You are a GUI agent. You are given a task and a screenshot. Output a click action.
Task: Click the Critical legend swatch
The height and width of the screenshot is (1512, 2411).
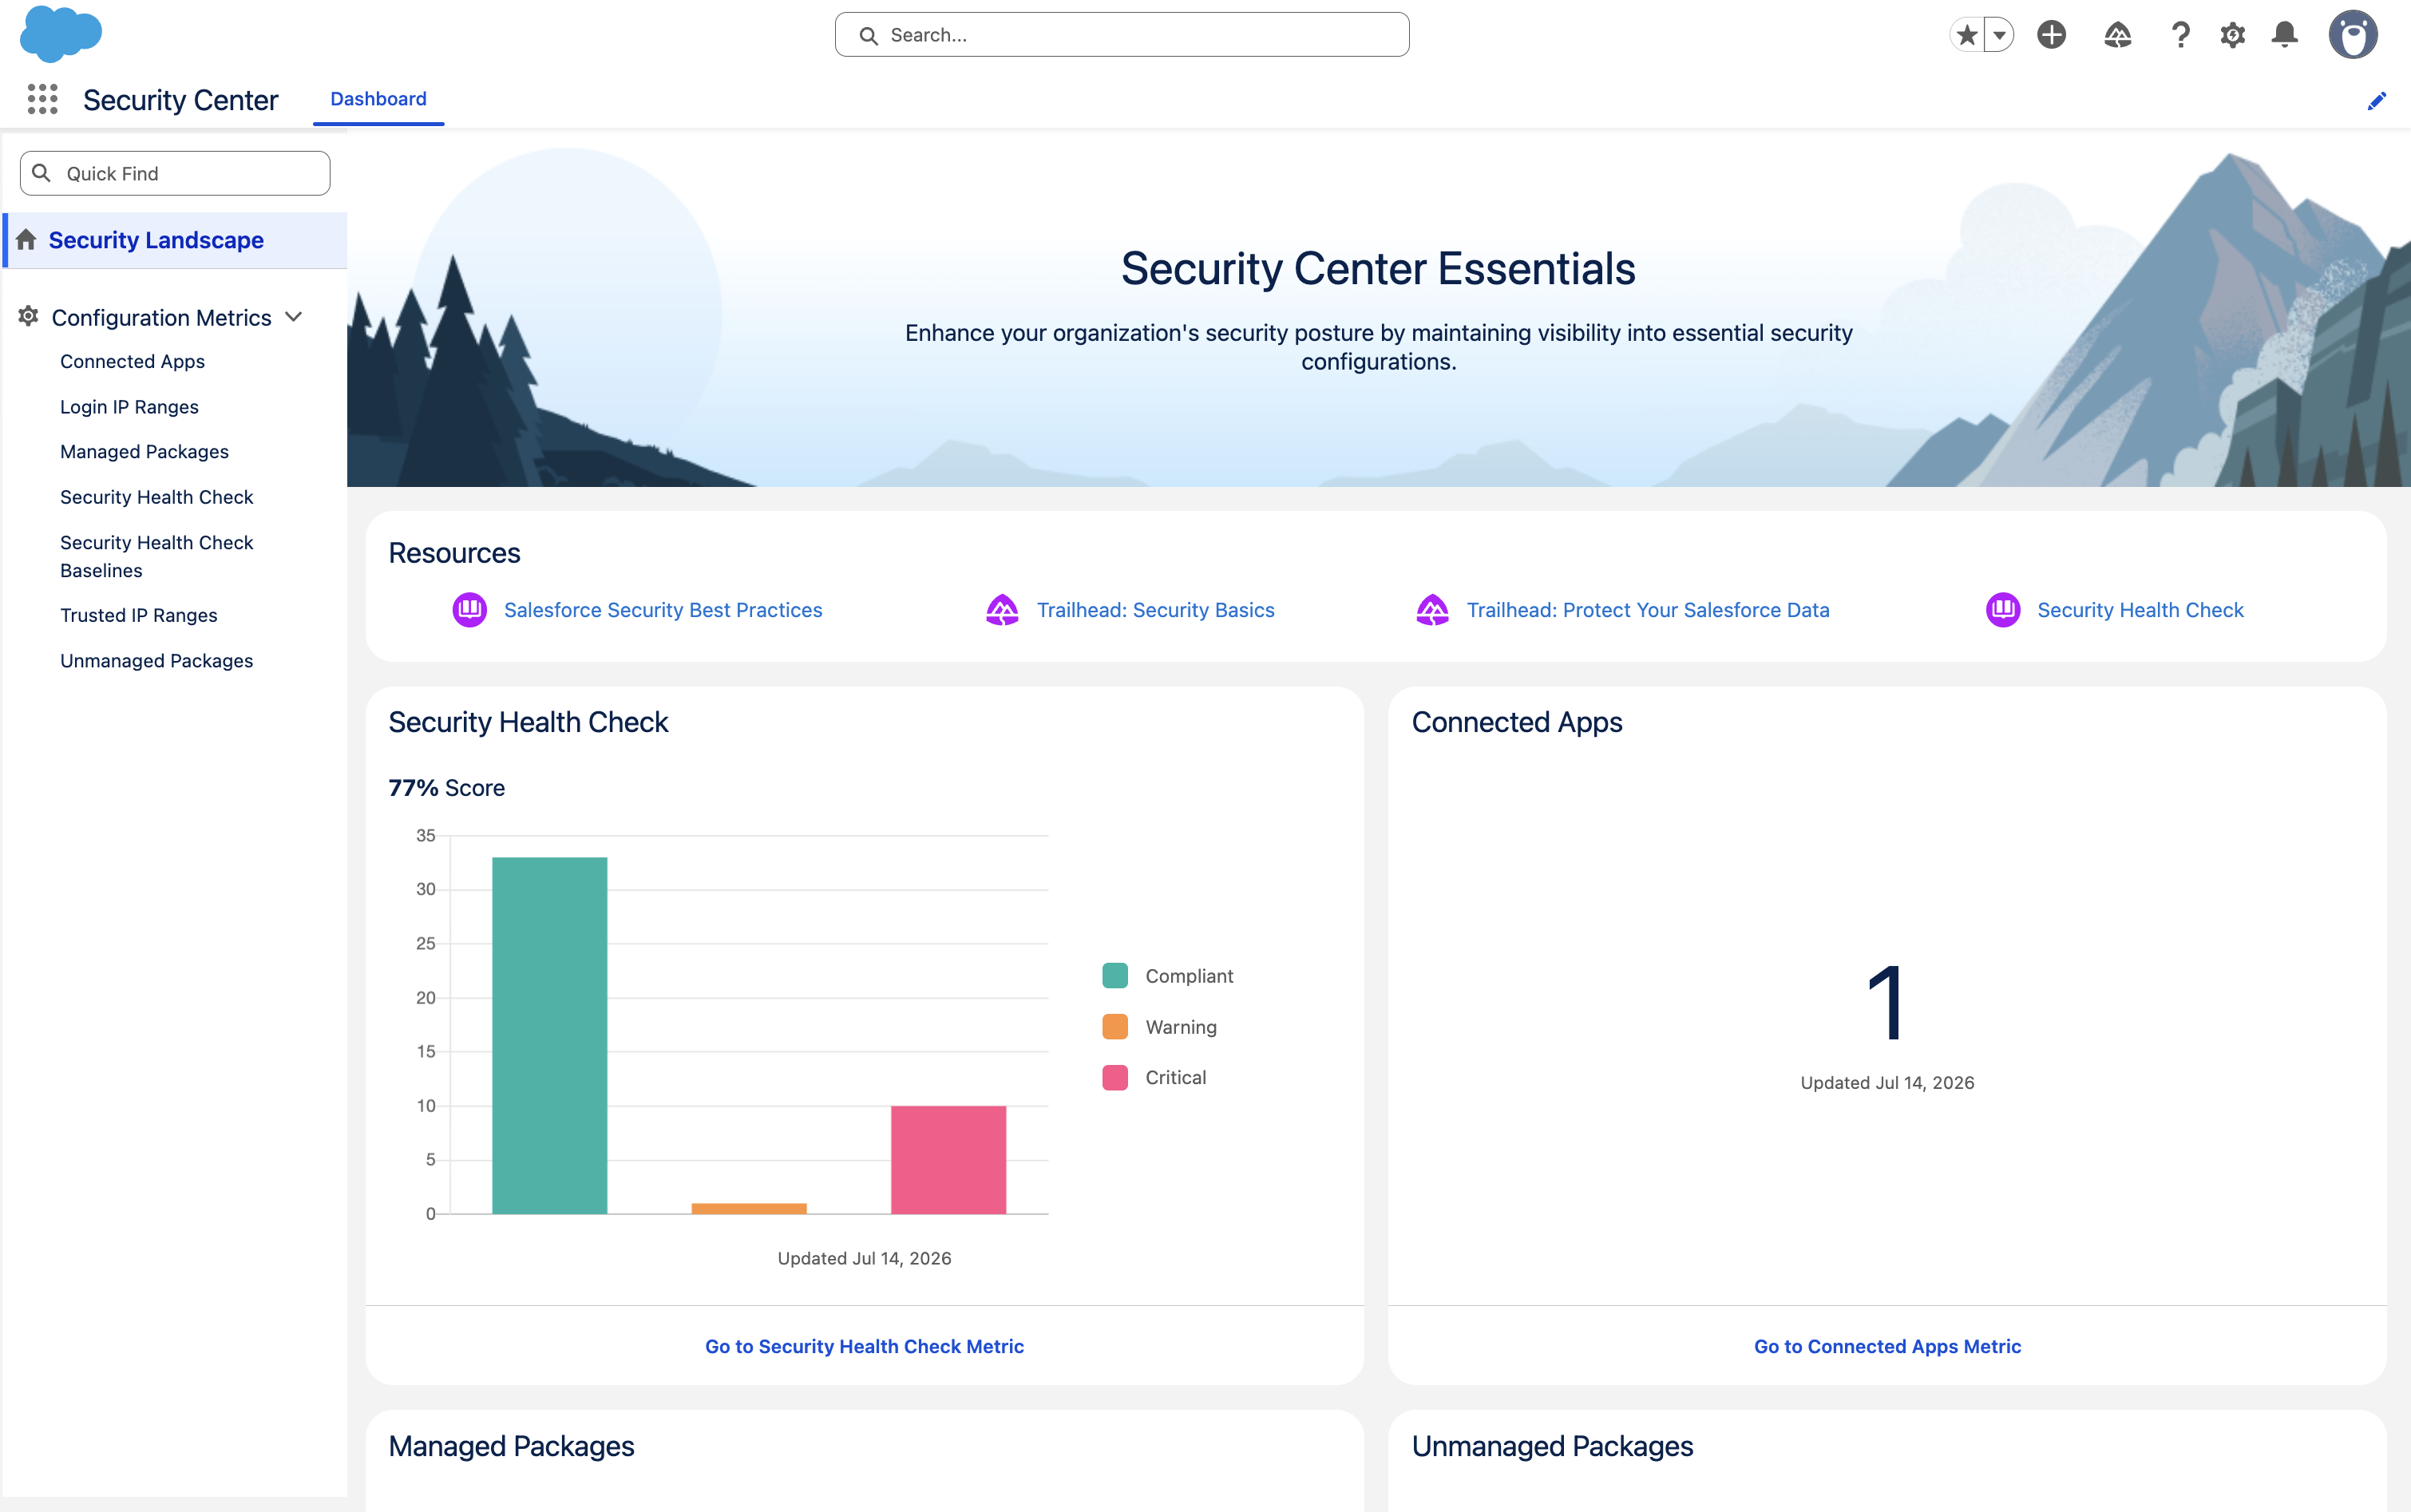pos(1115,1078)
